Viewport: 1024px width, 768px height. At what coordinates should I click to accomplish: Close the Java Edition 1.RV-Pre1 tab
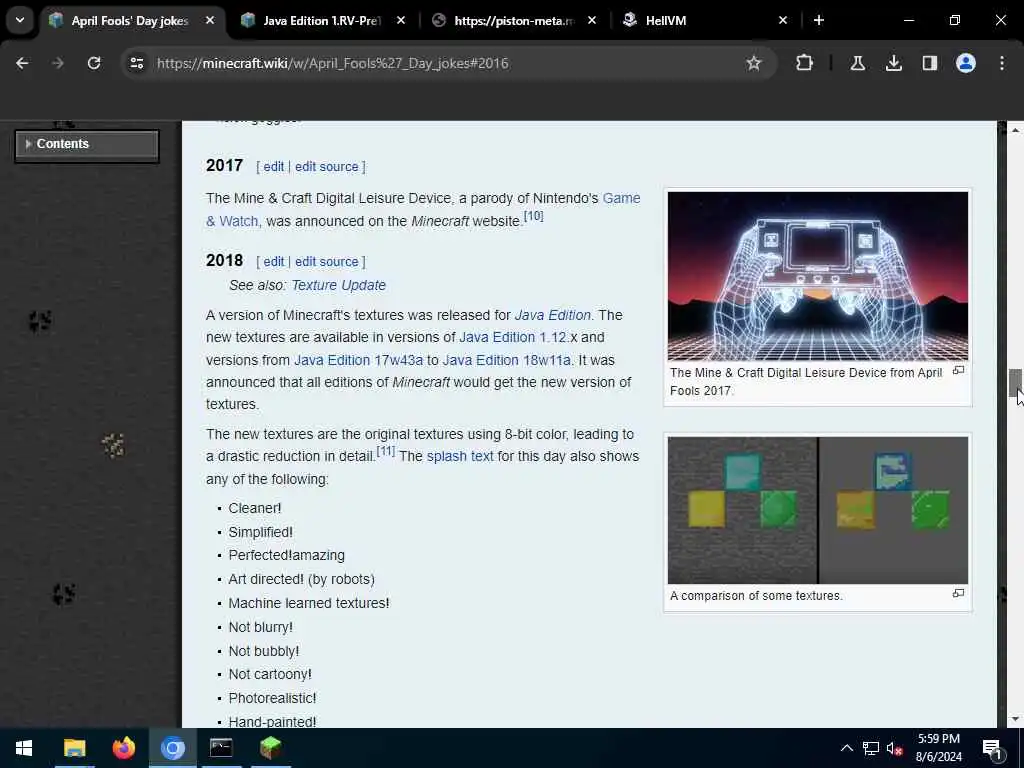[401, 21]
